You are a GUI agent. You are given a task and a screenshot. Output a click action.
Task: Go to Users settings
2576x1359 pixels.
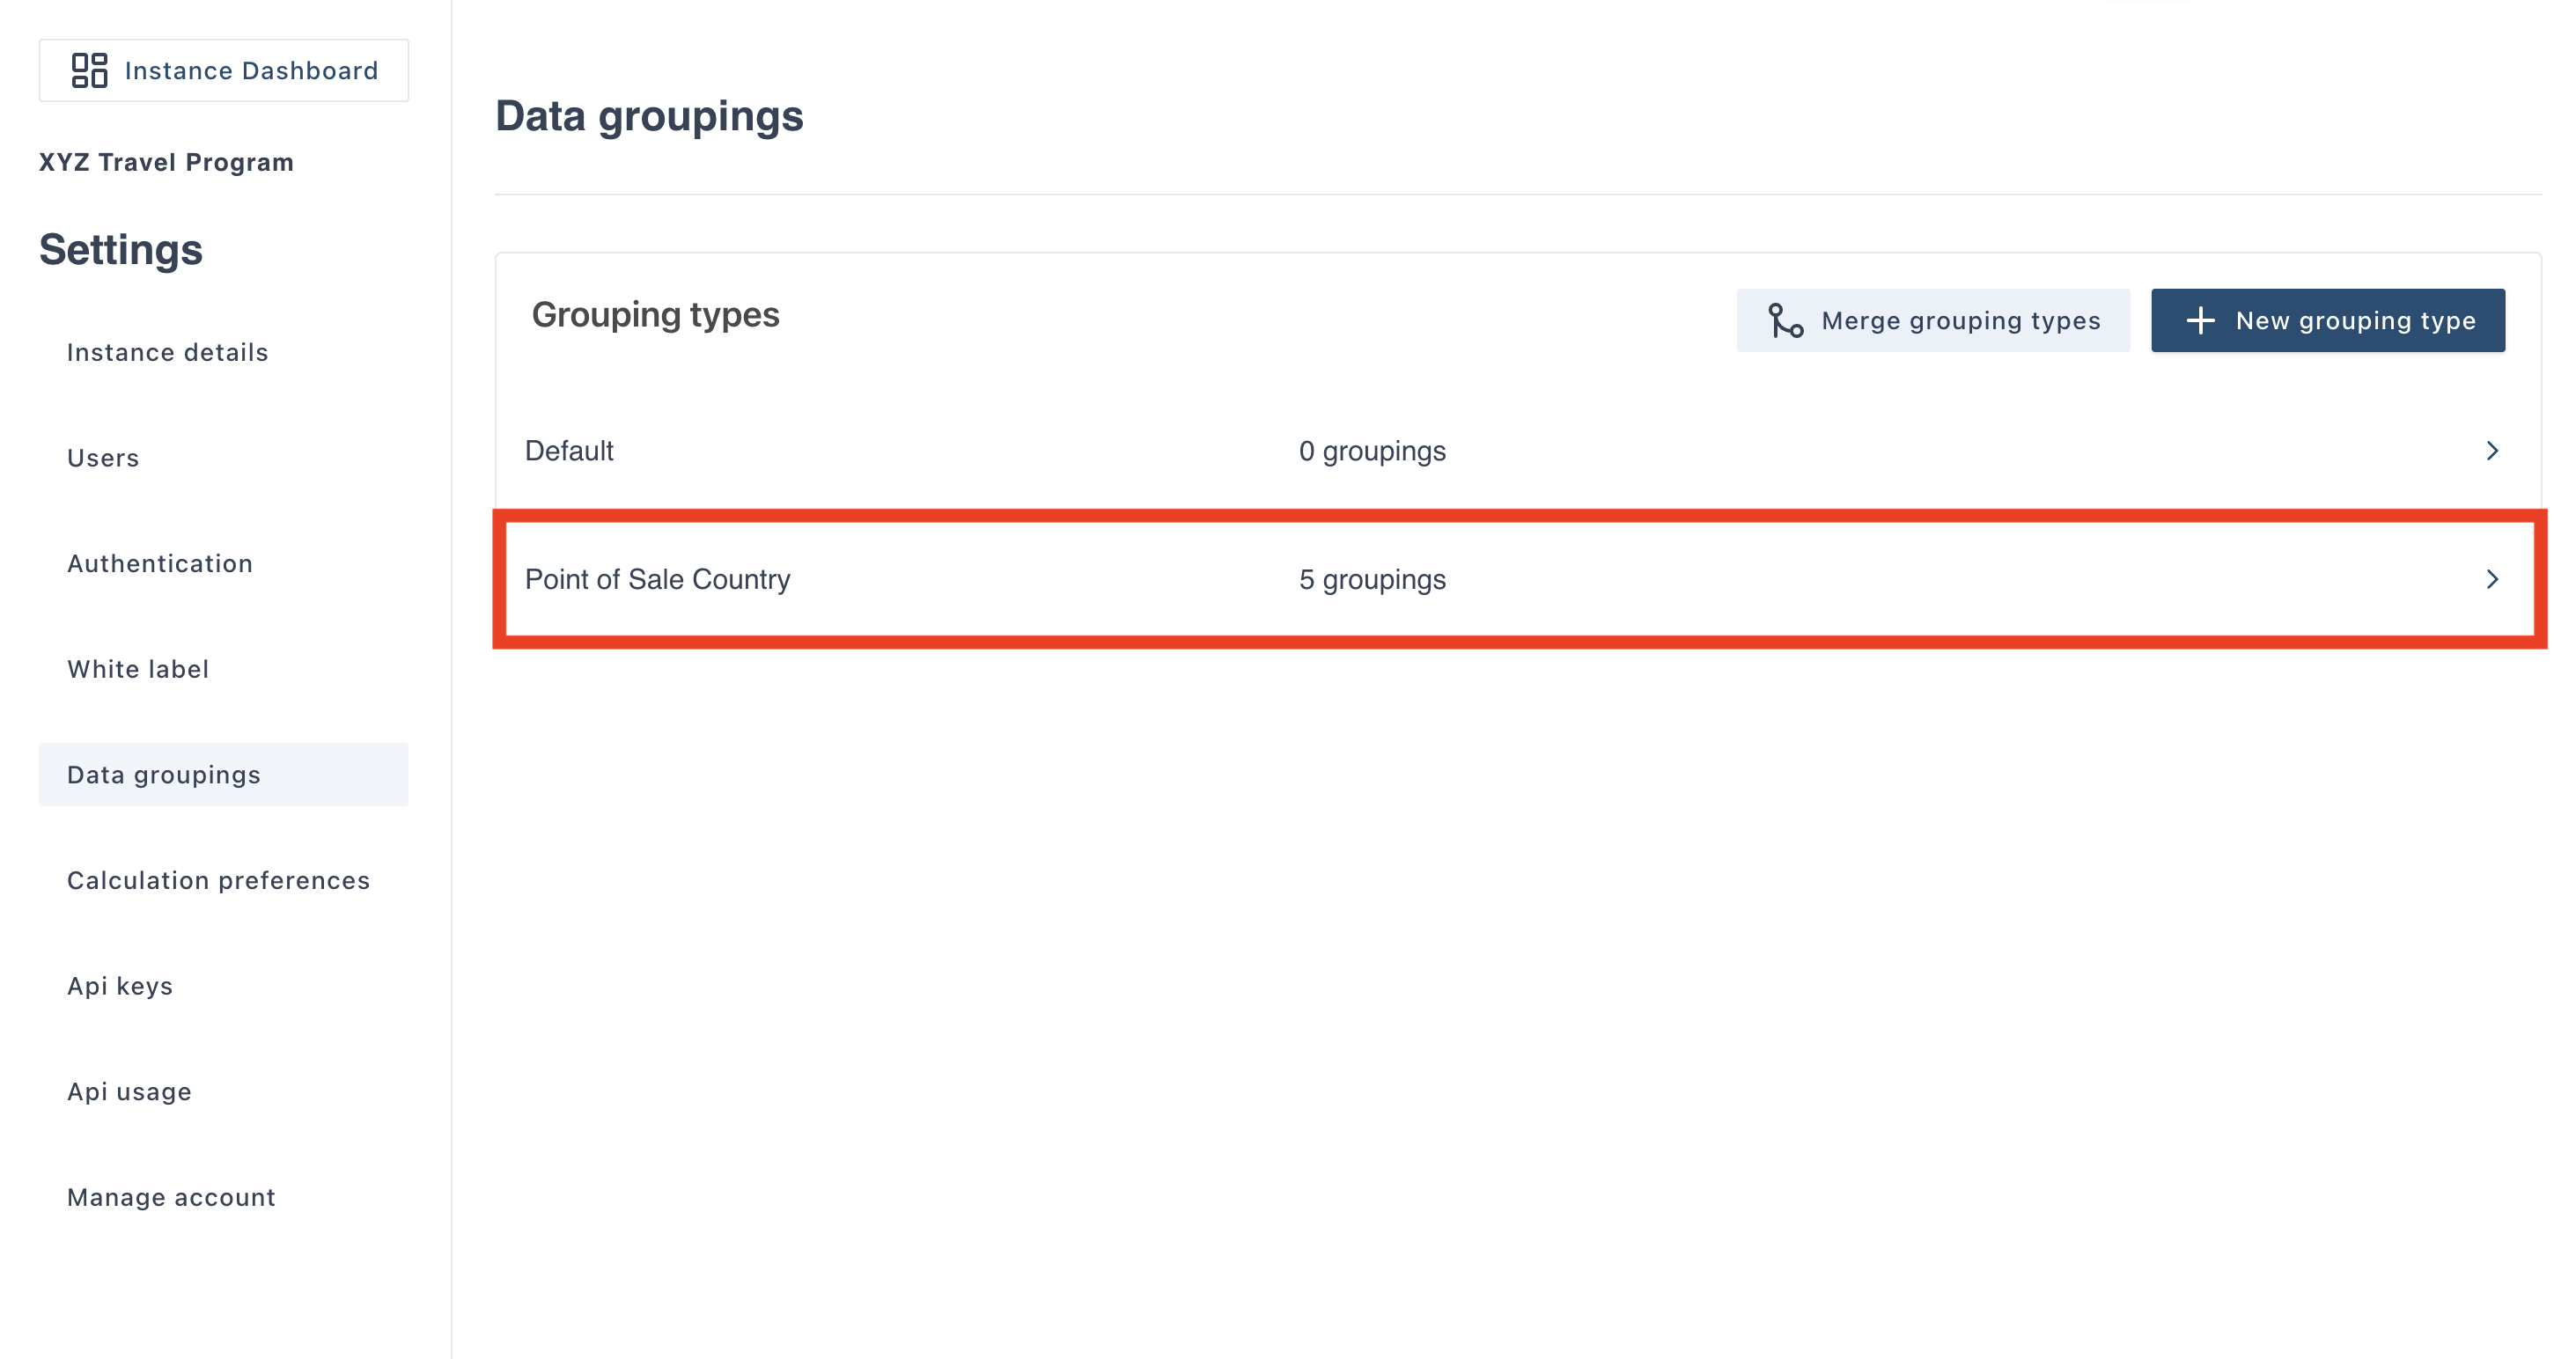click(103, 458)
